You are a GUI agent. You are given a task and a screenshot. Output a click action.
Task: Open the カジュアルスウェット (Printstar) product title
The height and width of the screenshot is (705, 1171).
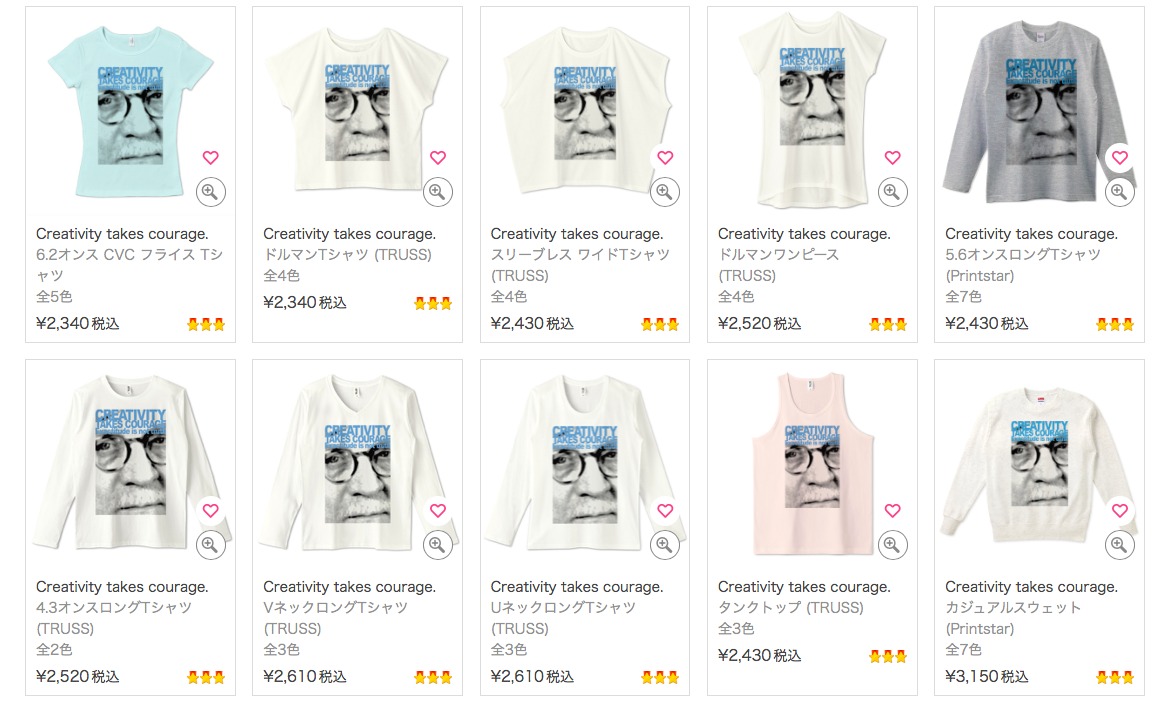coord(1031,608)
